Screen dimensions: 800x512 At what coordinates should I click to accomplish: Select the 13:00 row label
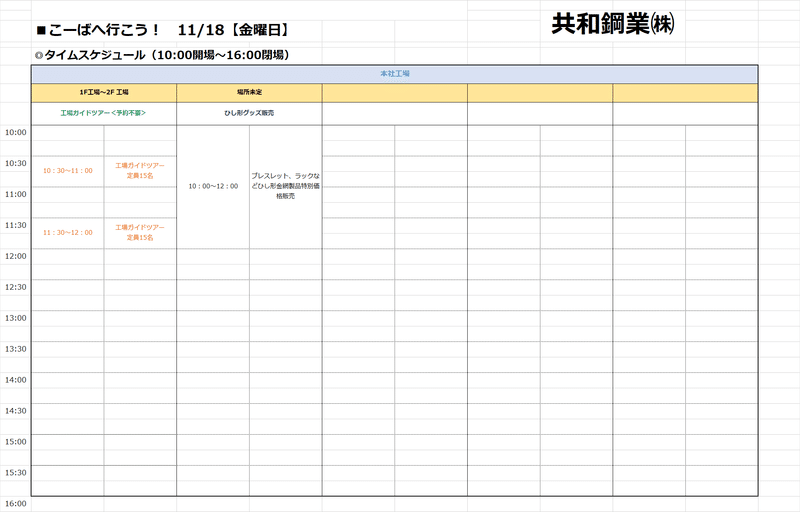(16, 318)
